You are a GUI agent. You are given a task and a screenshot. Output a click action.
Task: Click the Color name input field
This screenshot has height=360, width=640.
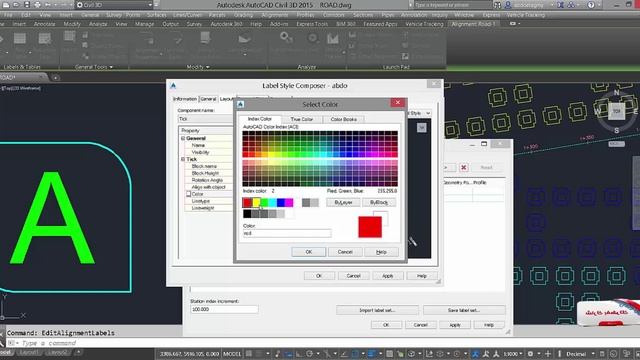(x=287, y=233)
